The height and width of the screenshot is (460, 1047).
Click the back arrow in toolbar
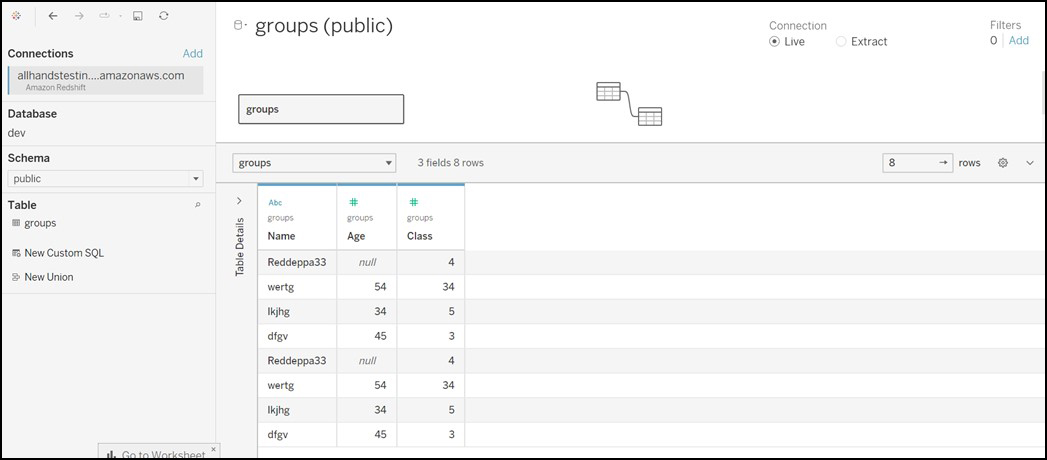coord(53,17)
